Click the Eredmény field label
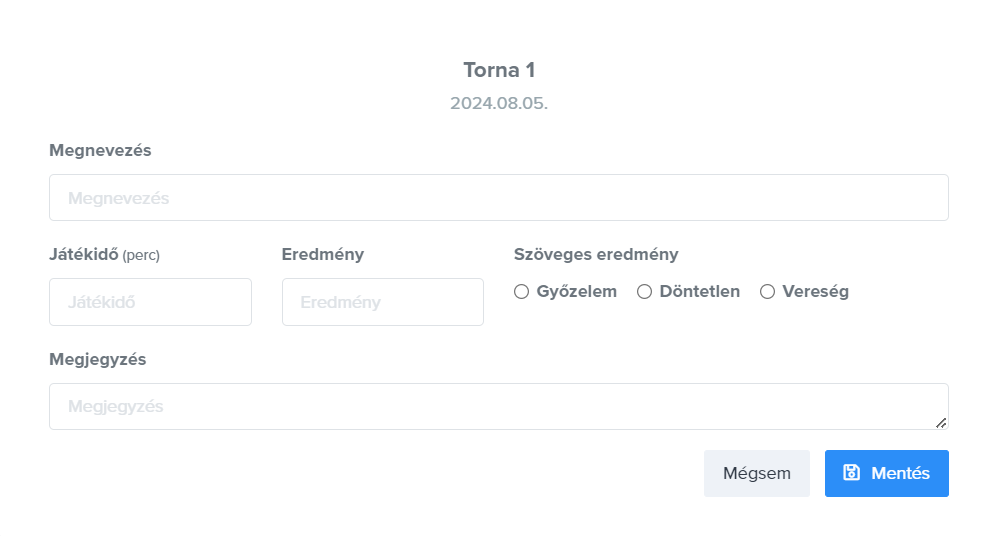The height and width of the screenshot is (536, 996). [323, 254]
